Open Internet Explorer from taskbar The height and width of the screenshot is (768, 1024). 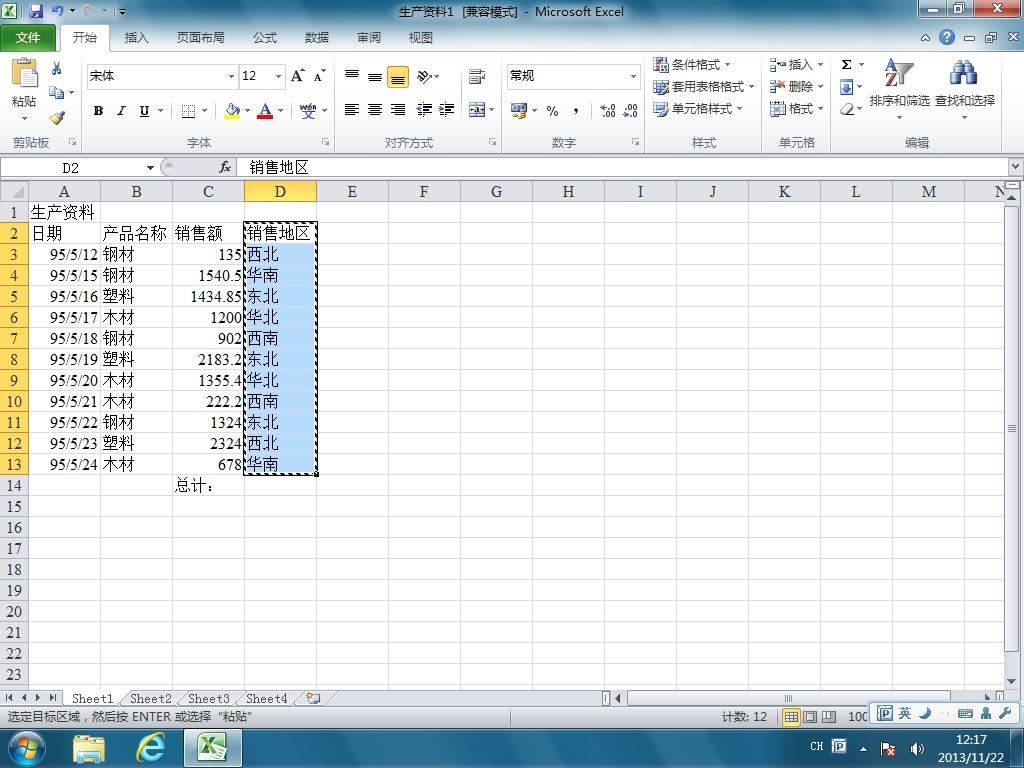pyautogui.click(x=150, y=748)
